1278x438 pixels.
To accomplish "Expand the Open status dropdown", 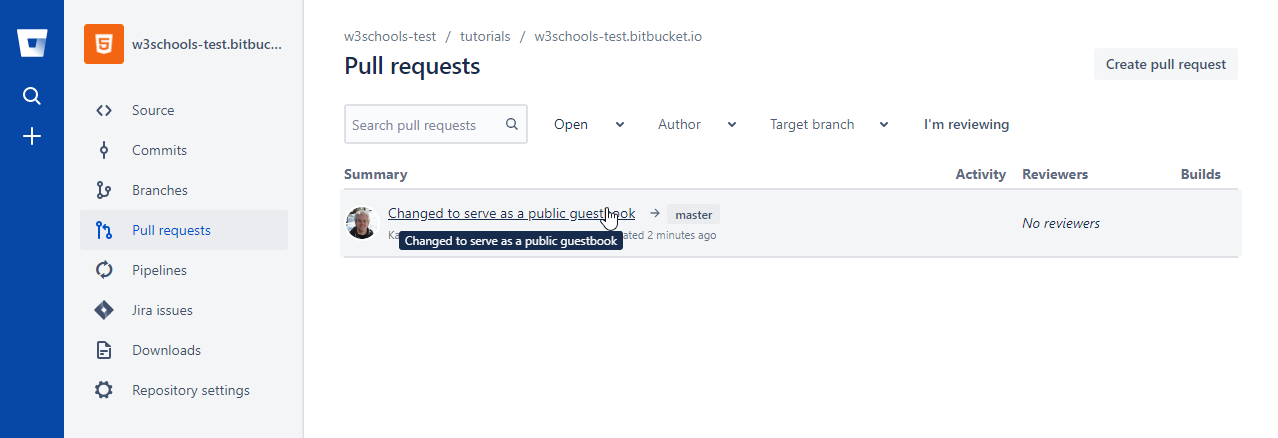I will pos(589,125).
